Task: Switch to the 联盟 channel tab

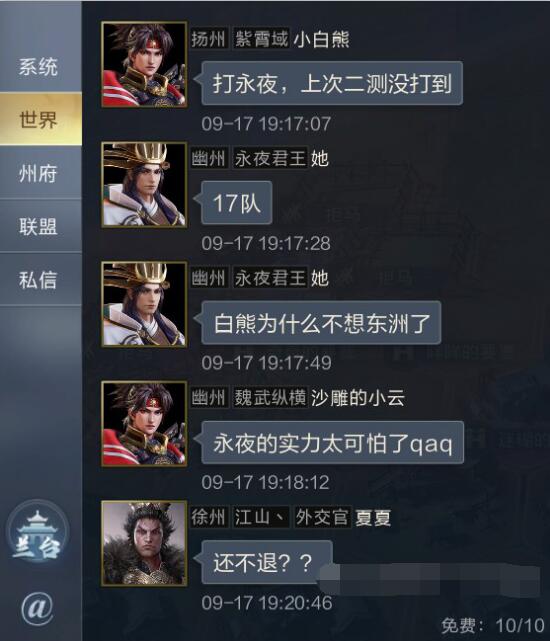Action: (38, 226)
